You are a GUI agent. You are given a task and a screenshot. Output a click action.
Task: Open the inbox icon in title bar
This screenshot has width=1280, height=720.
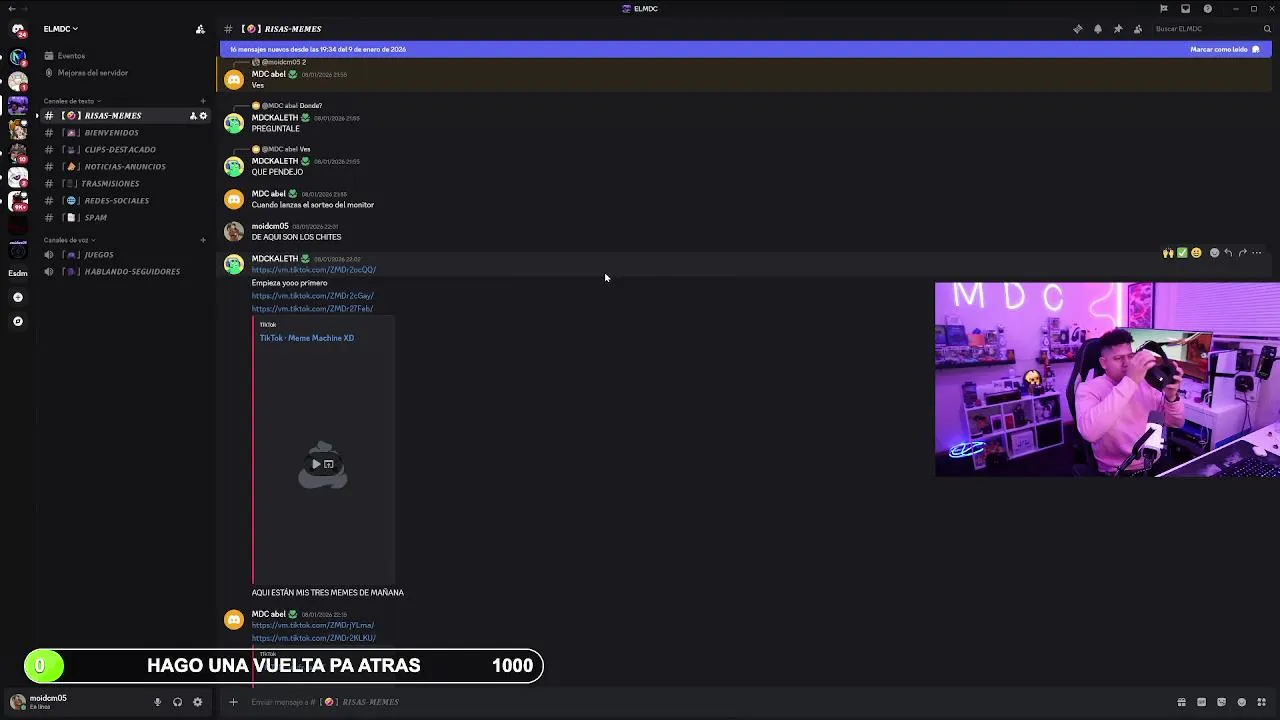point(1185,9)
